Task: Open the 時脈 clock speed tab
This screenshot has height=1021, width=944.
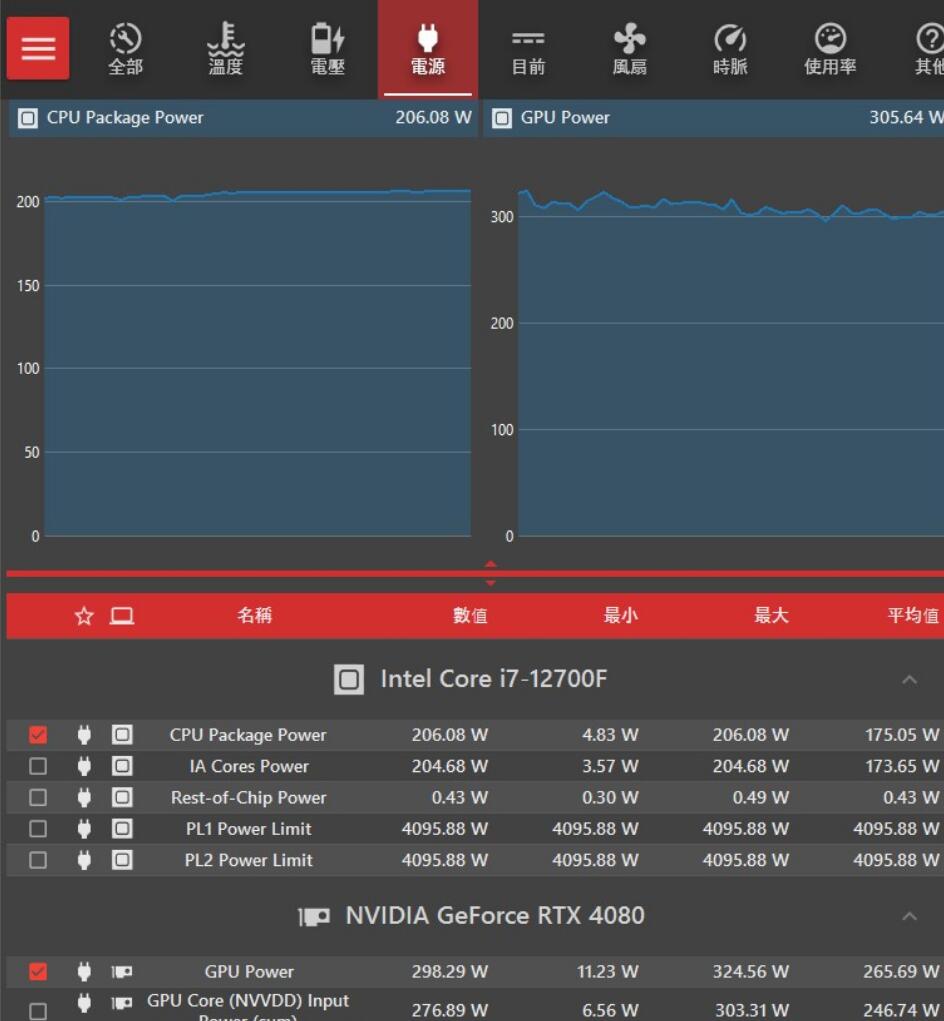Action: 730,49
